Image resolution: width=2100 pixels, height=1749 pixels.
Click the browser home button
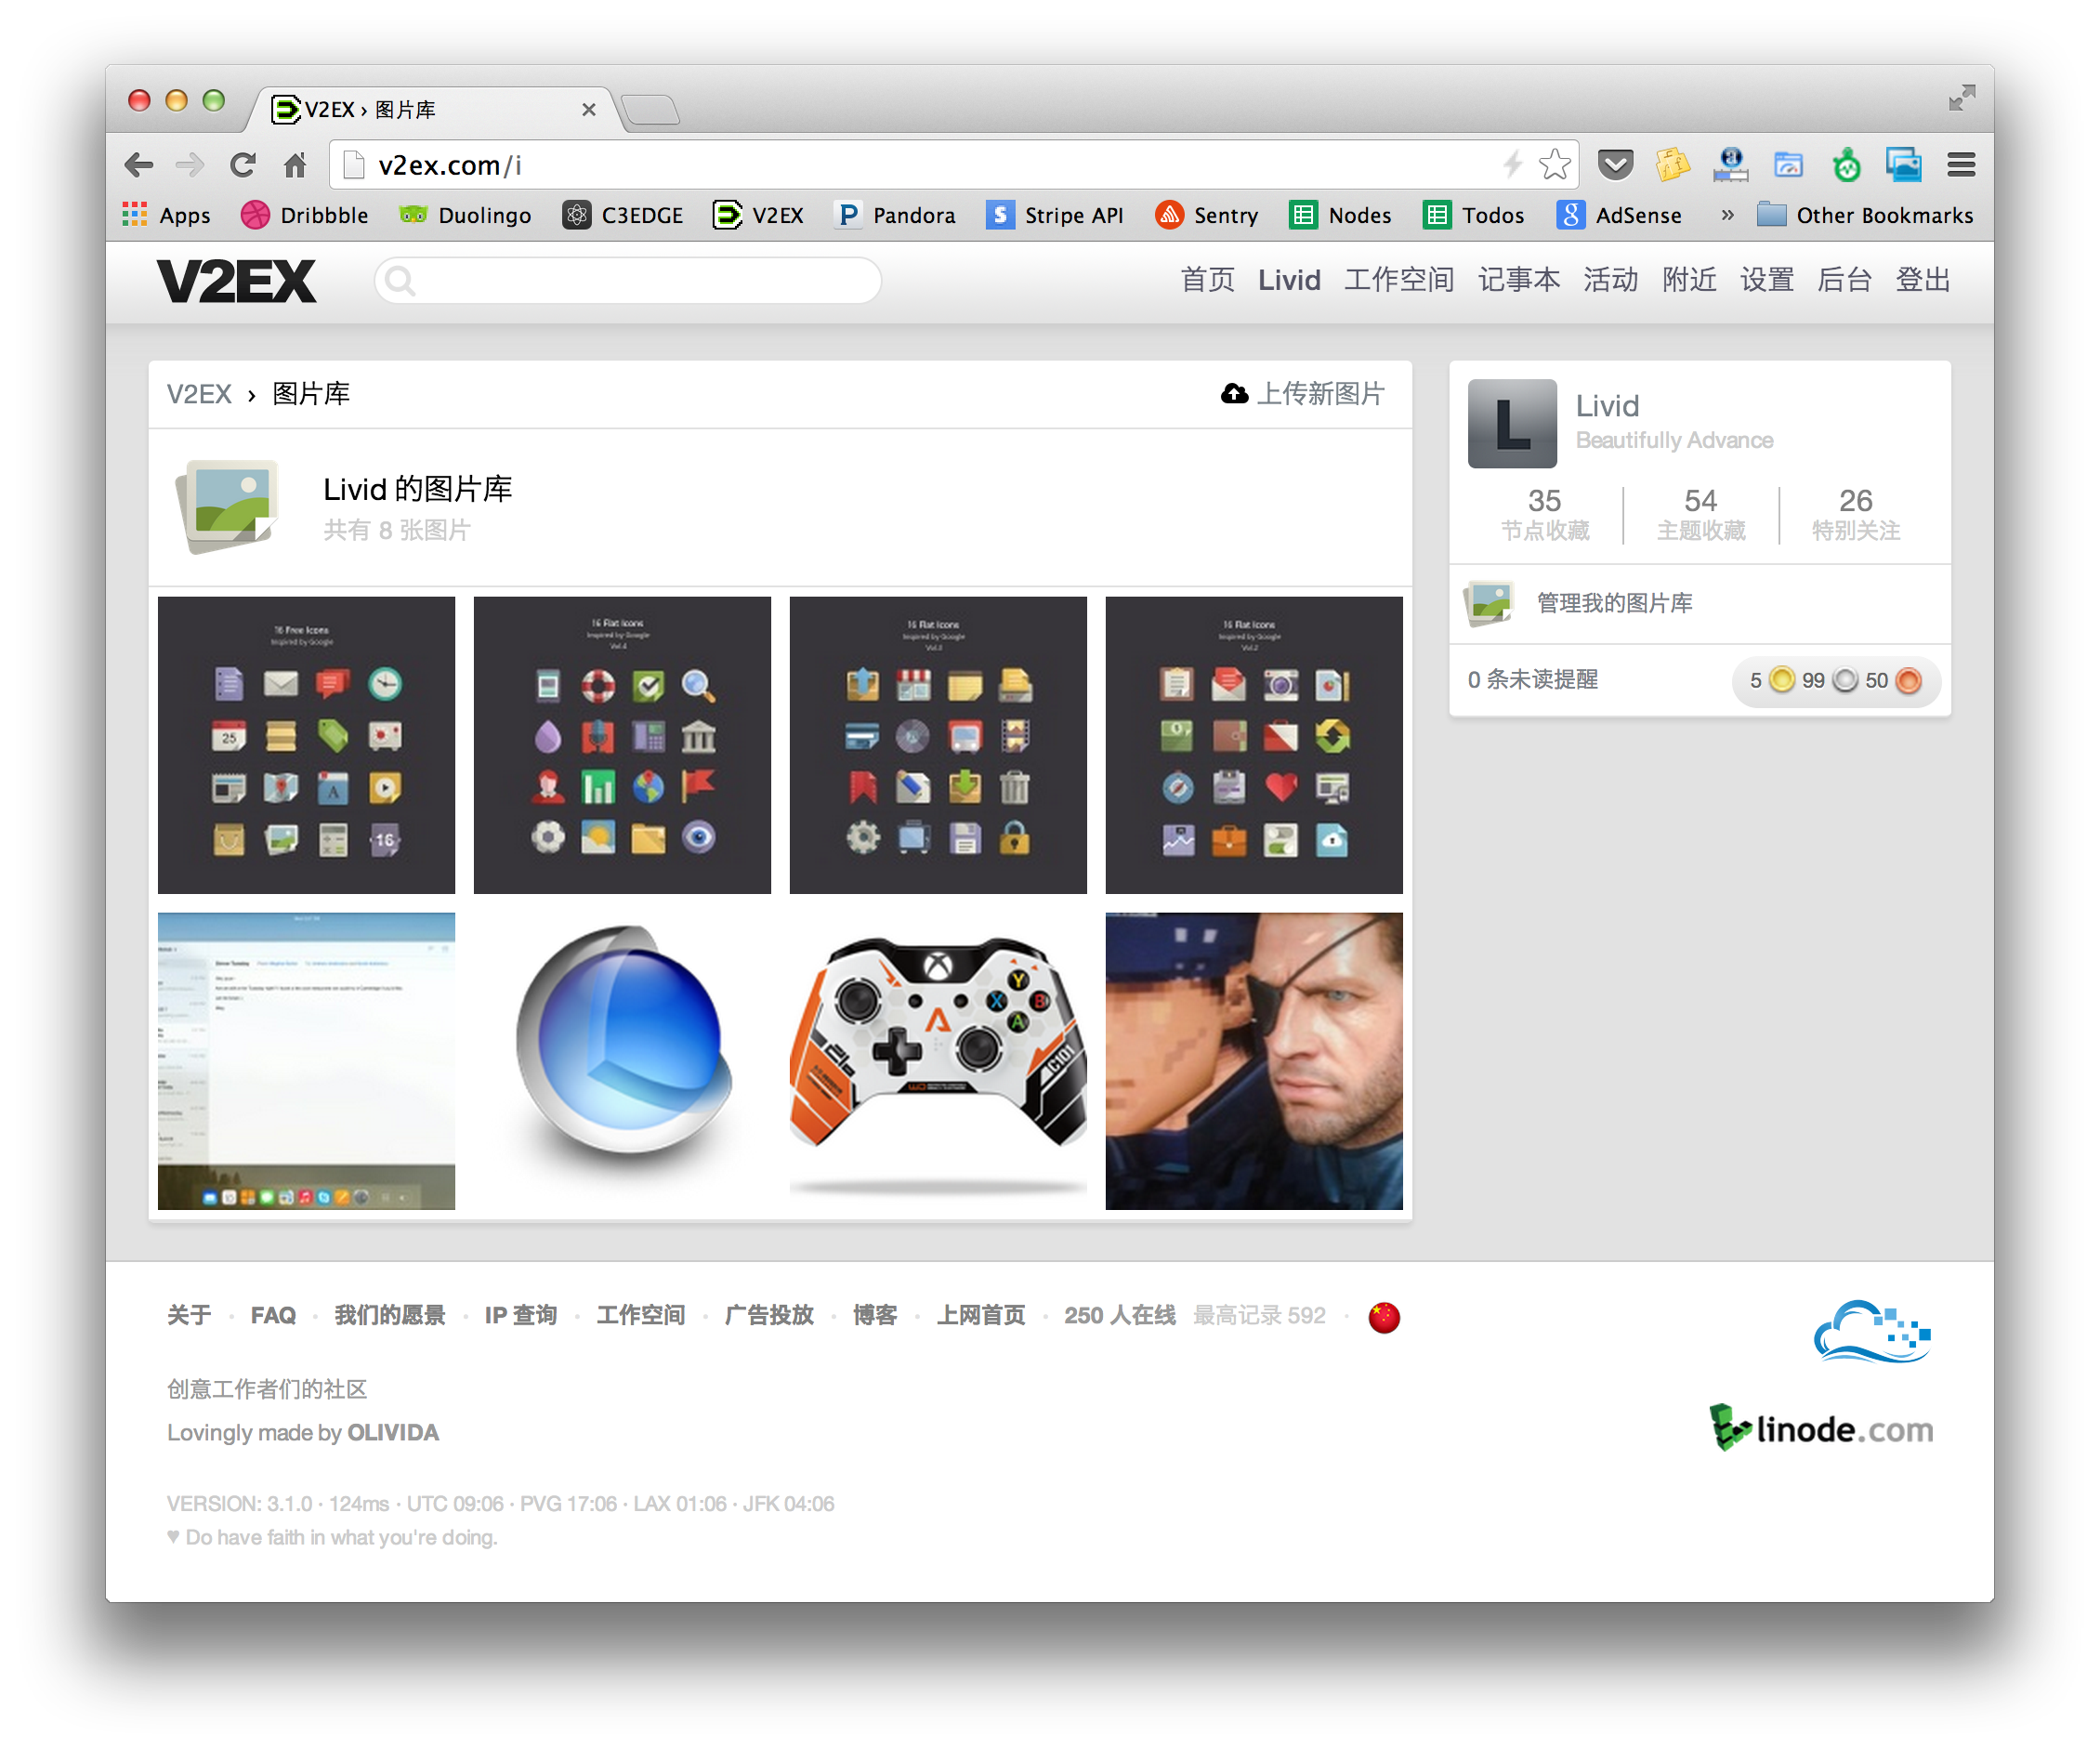coord(295,164)
